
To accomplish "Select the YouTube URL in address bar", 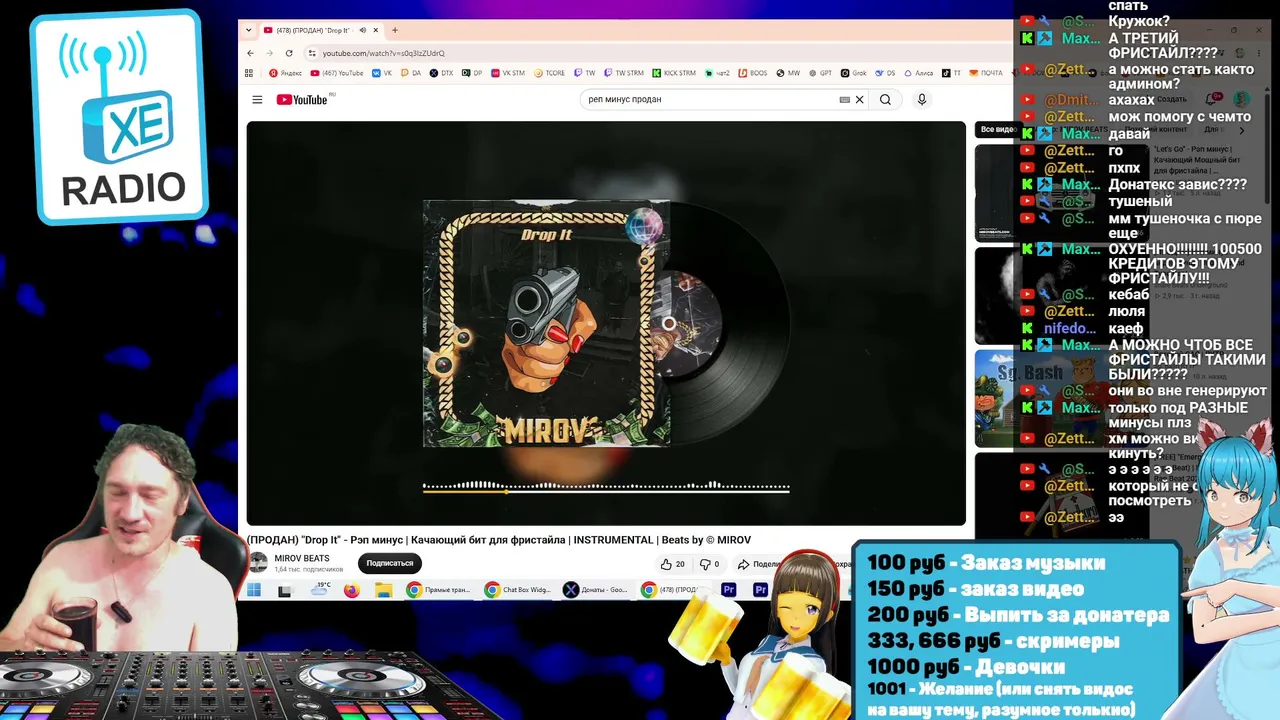I will 383,53.
